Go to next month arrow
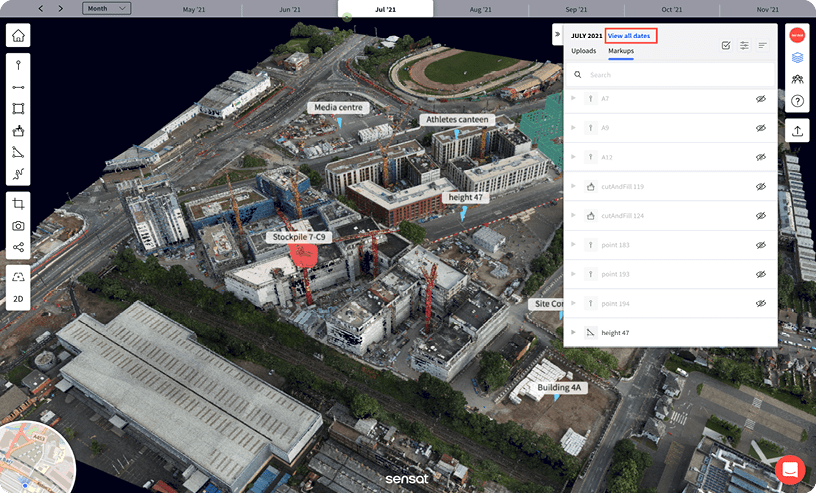The height and width of the screenshot is (493, 816). [x=60, y=8]
